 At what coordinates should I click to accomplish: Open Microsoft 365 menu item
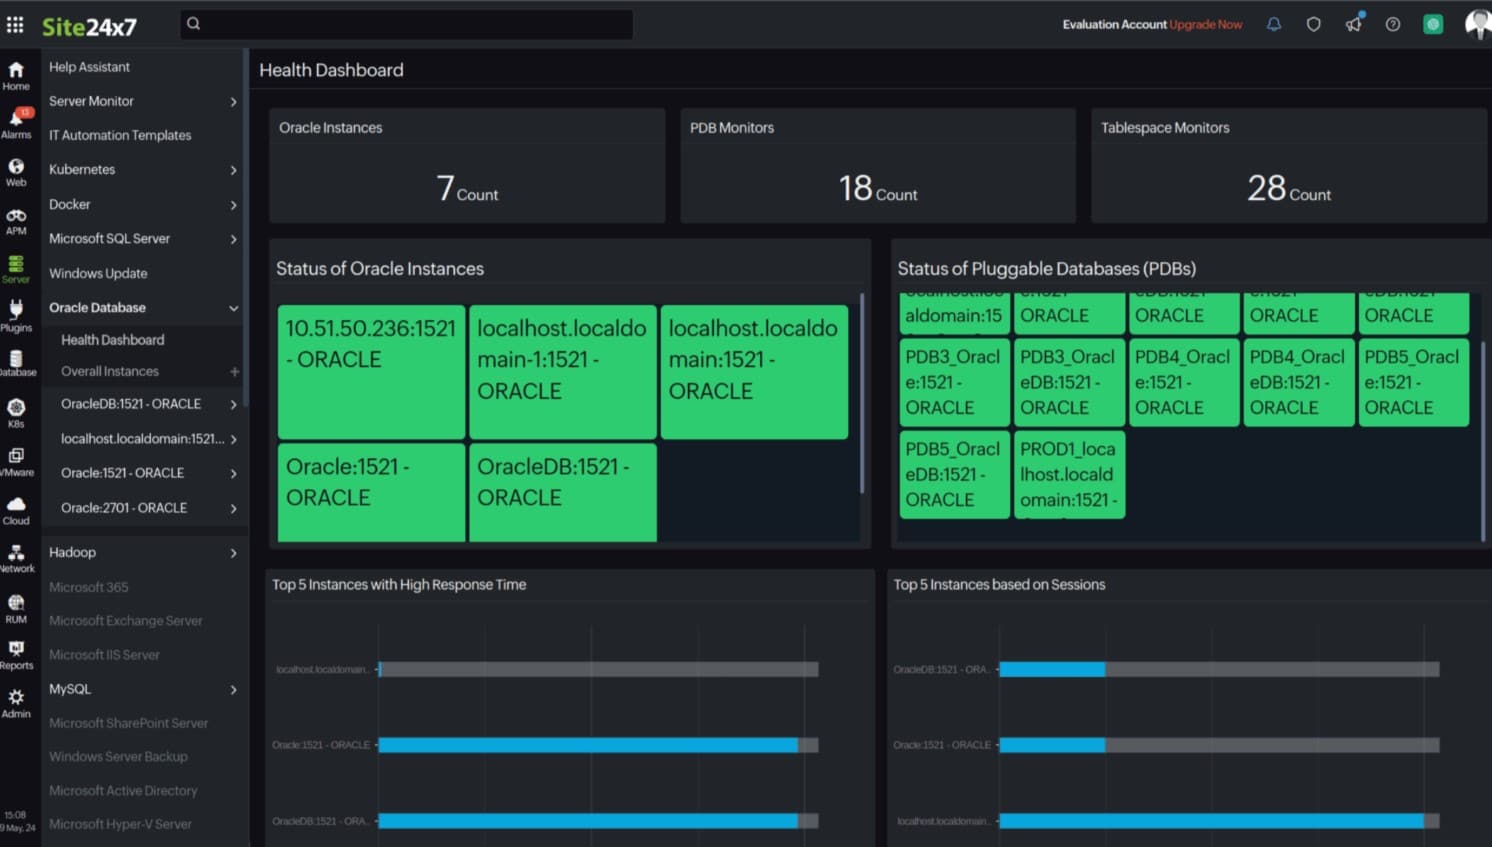88,587
